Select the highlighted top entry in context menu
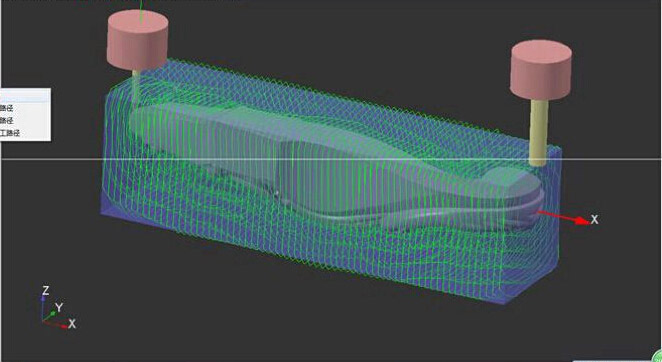Screen dimensions: 662x362 point(25,95)
